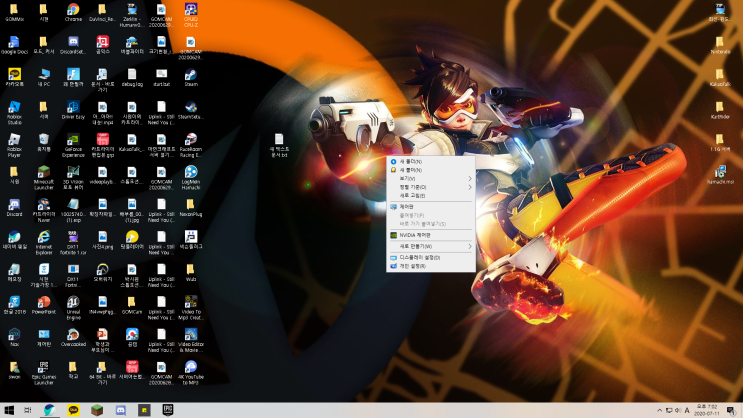Viewport: 743px width, 418px height.
Task: Select the Unreal Engine desktop icon
Action: [x=73, y=308]
